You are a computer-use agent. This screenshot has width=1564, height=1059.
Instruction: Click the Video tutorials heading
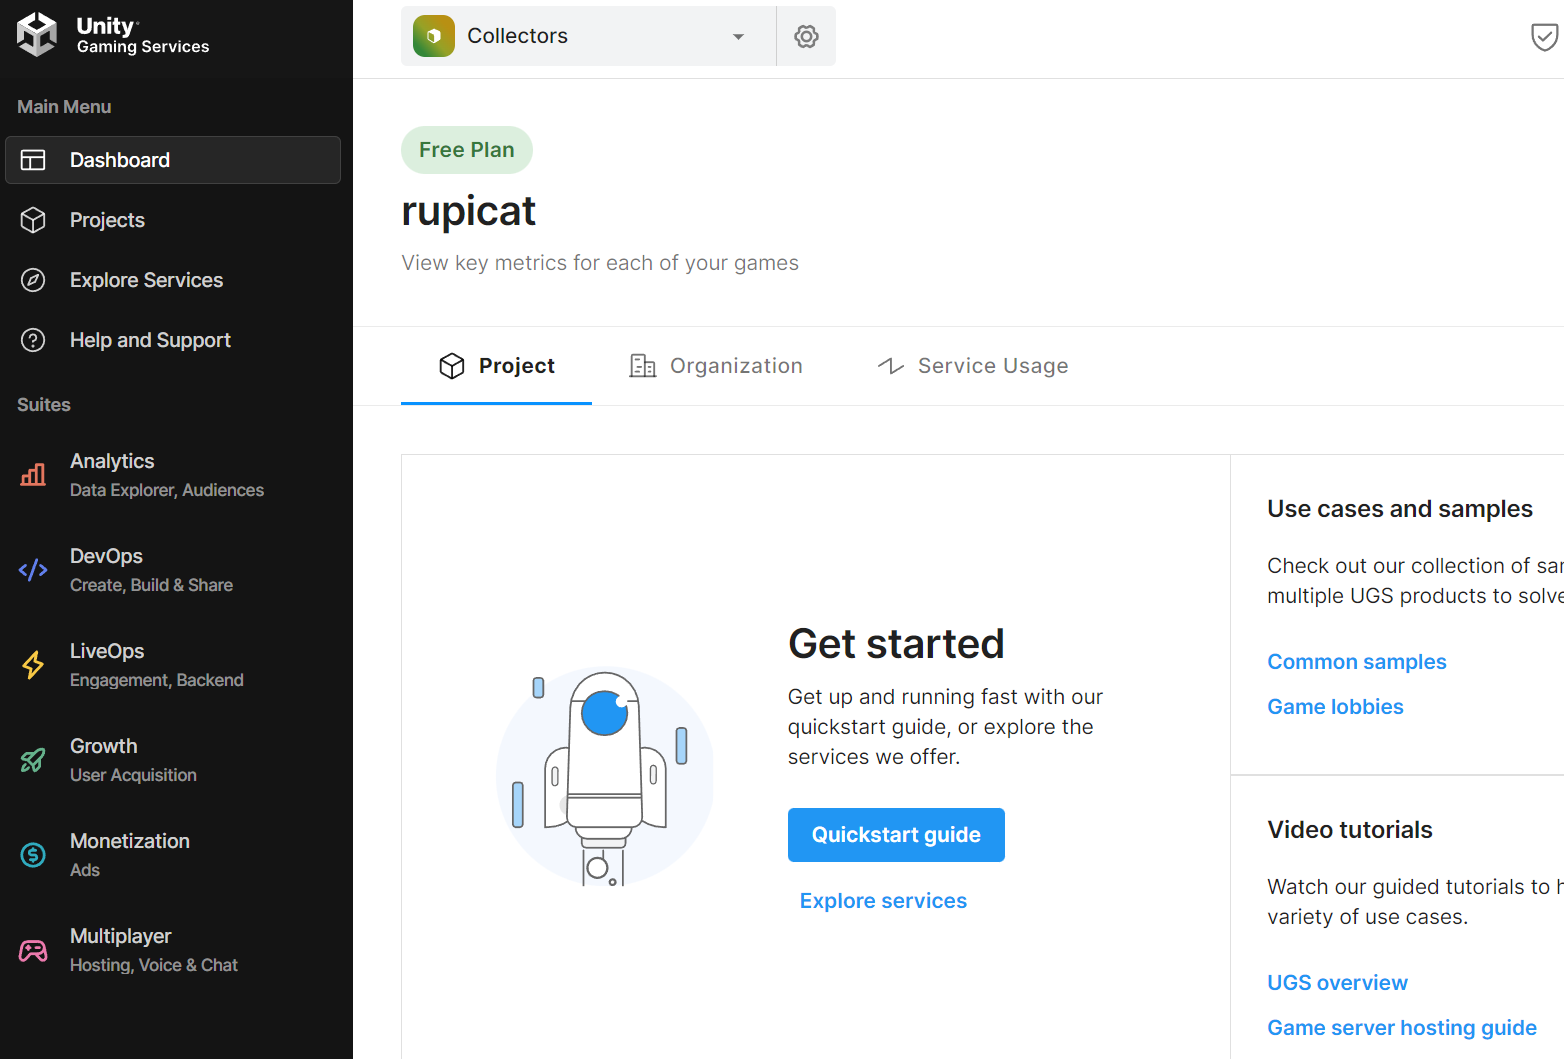click(1350, 830)
